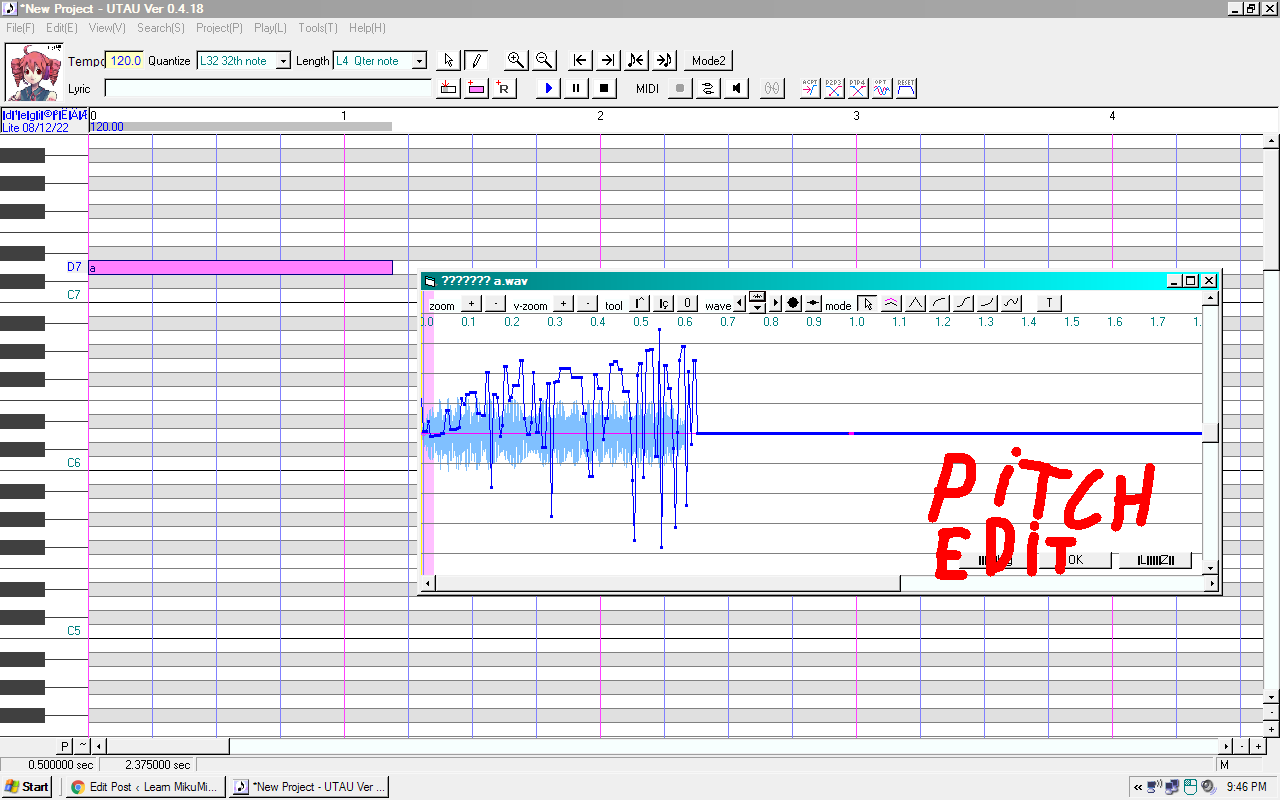Viewport: 1280px width, 800px height.
Task: Click the note-with-right-arrow icon
Action: 664,61
